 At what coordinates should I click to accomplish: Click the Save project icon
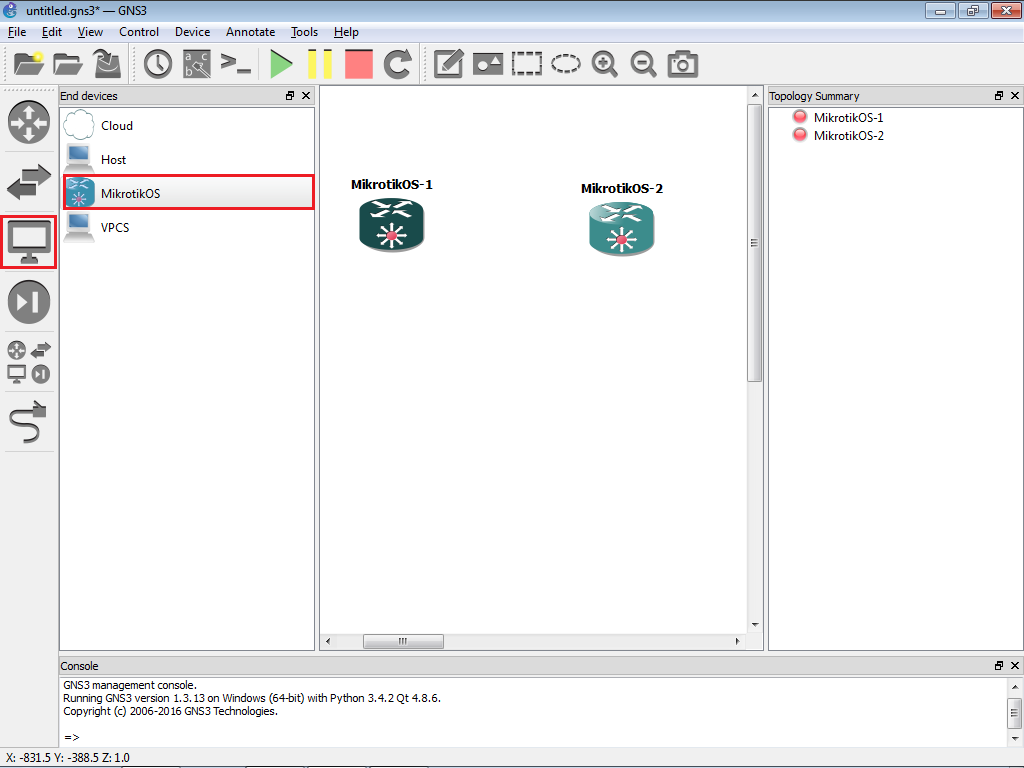[x=107, y=64]
